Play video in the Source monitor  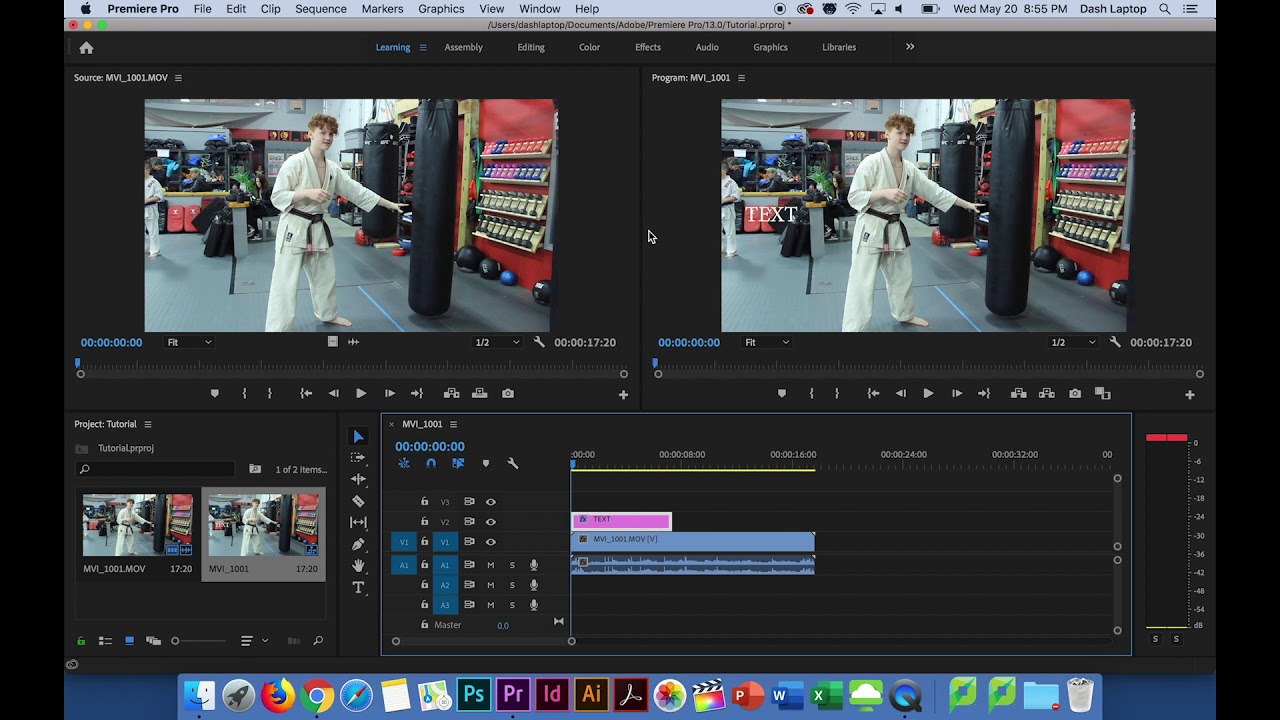tap(361, 394)
